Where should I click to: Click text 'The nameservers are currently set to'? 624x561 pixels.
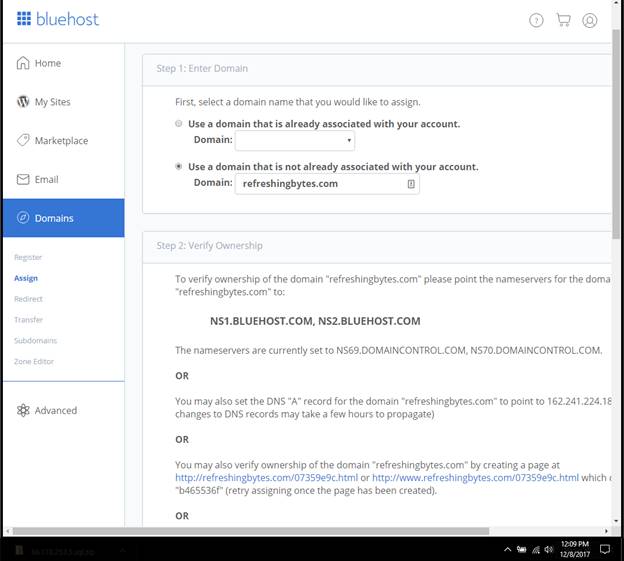[x=255, y=351]
